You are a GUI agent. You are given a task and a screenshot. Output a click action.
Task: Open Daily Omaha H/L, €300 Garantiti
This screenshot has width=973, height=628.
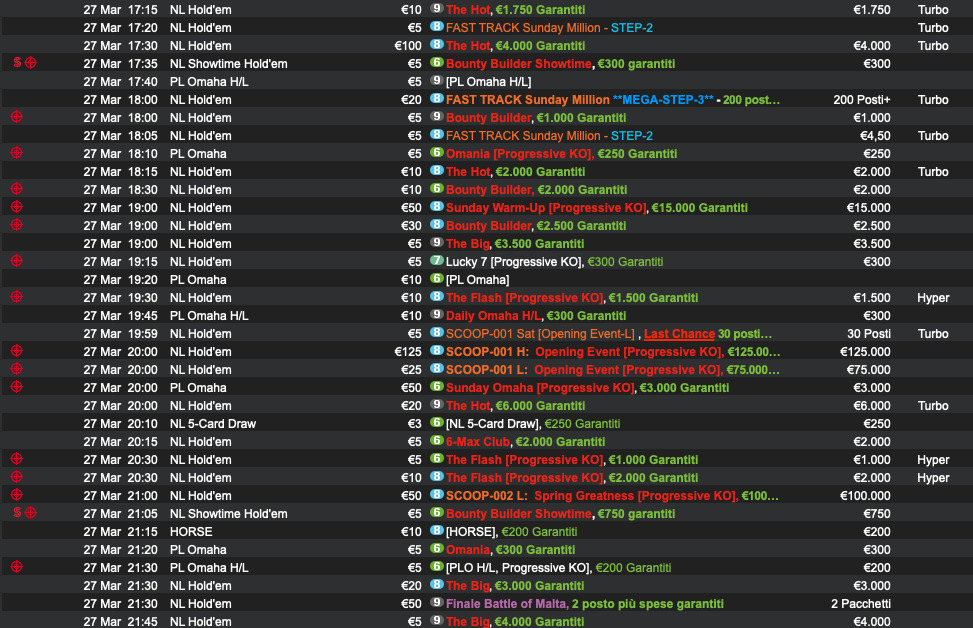click(x=536, y=316)
